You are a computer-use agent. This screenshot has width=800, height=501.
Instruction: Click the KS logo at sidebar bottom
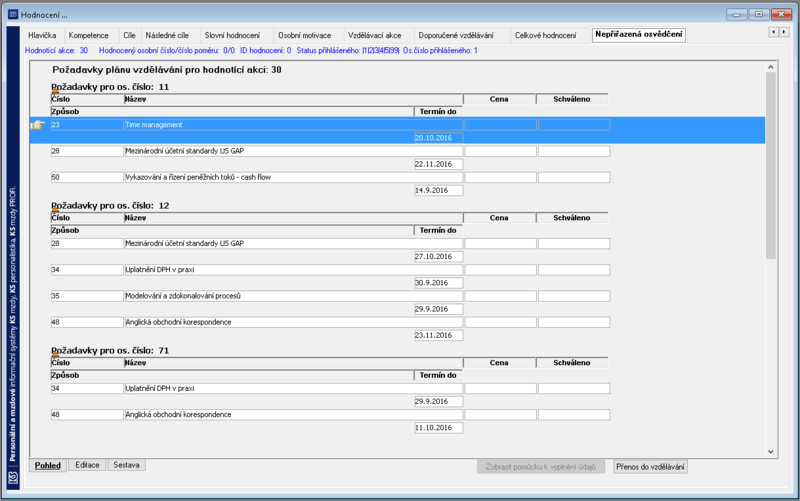(13, 478)
